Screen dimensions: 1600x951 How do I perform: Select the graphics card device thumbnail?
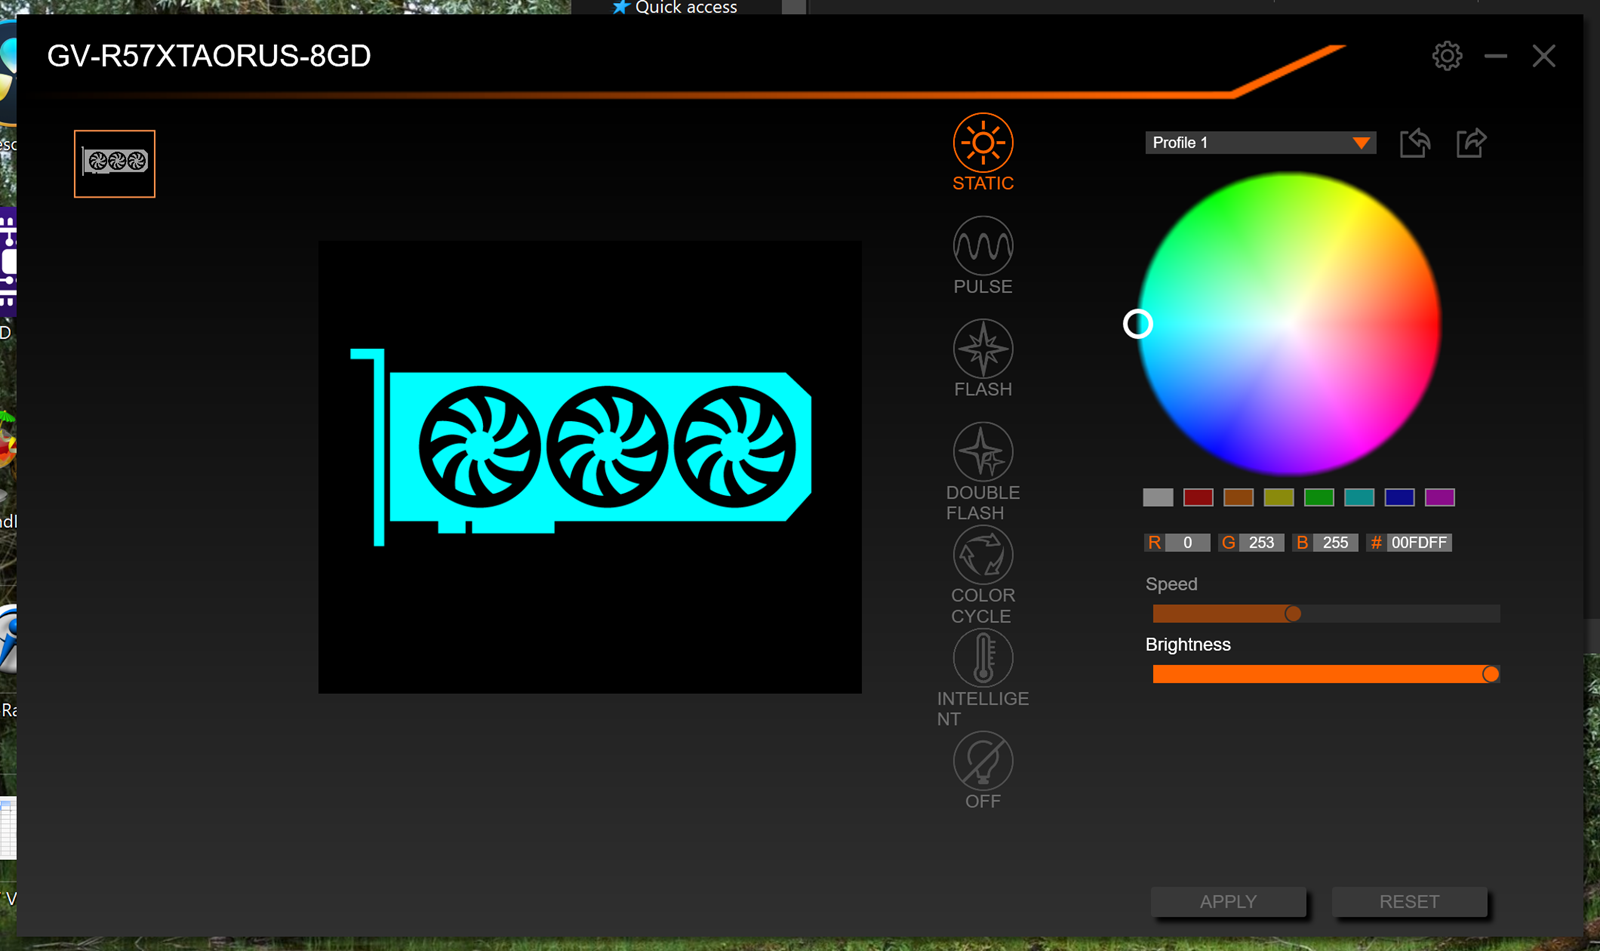(x=115, y=164)
